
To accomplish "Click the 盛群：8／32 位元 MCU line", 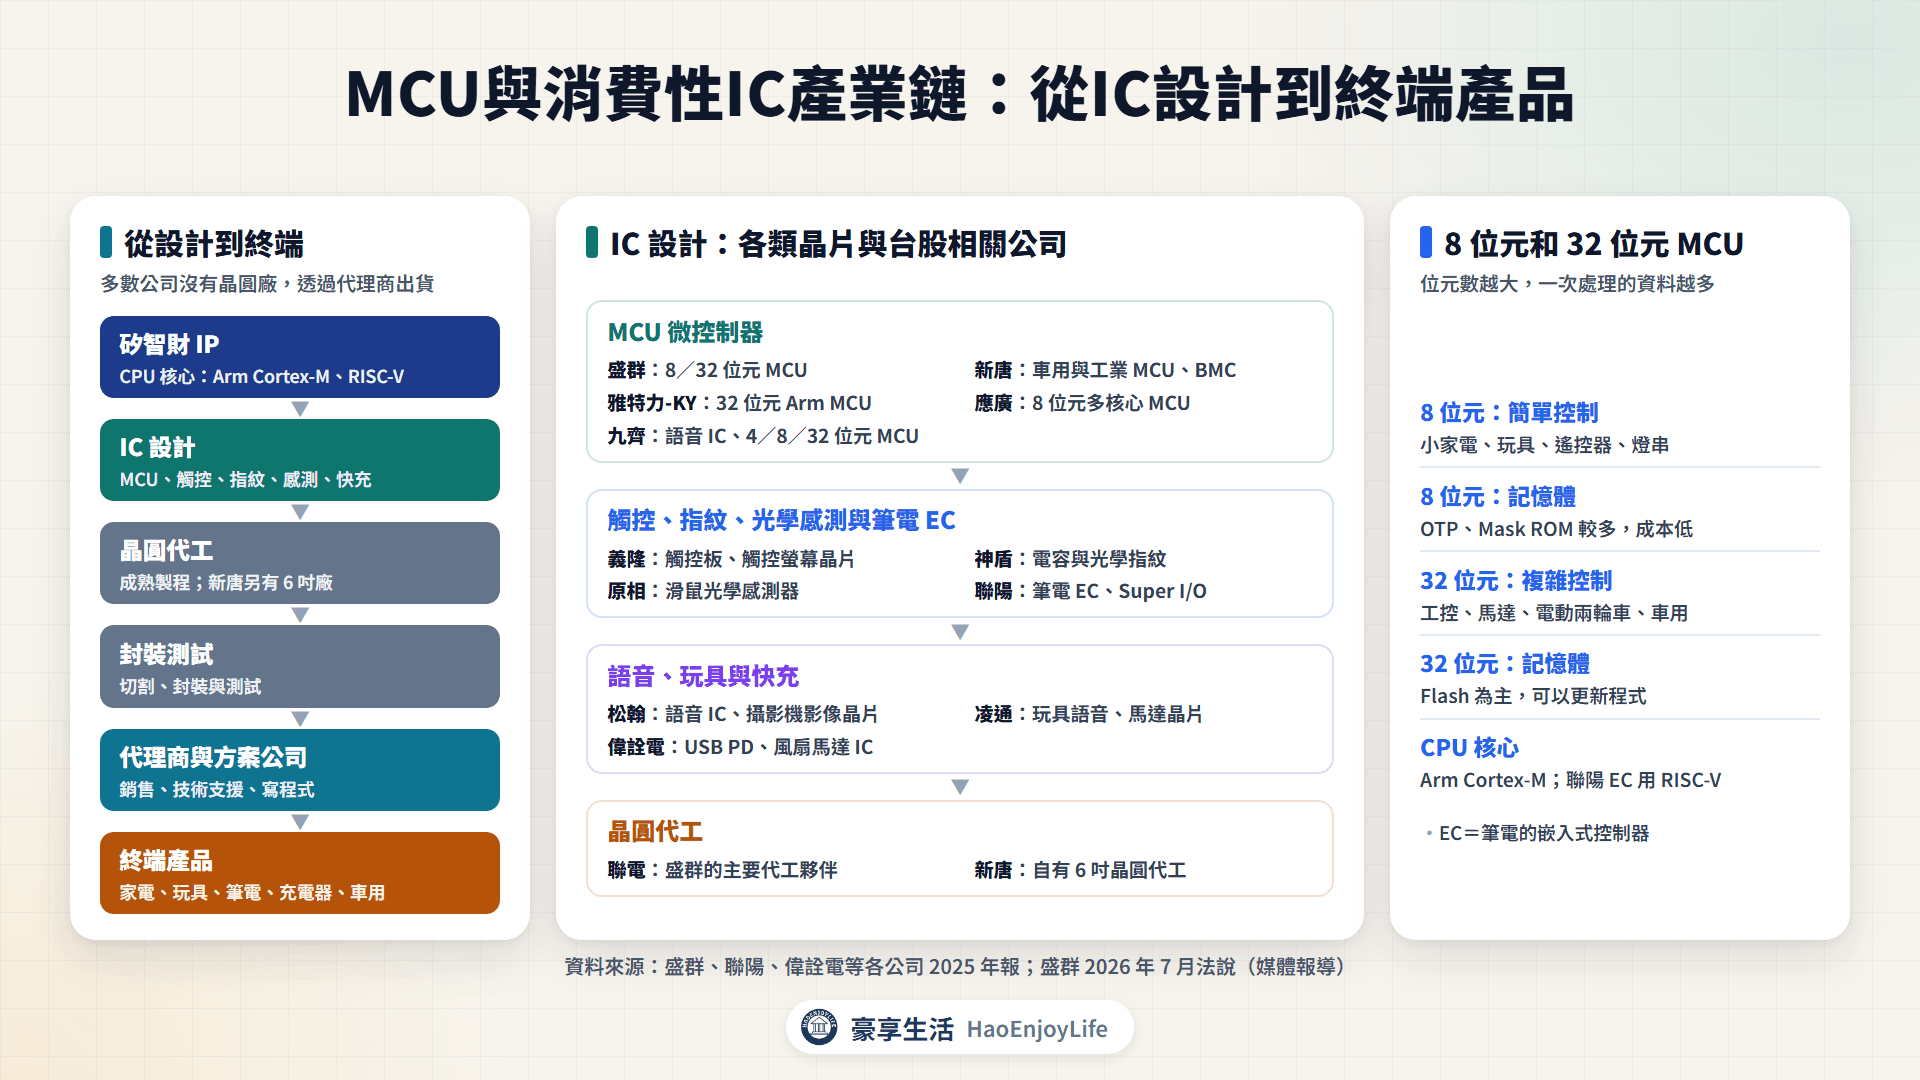I will pyautogui.click(x=707, y=370).
